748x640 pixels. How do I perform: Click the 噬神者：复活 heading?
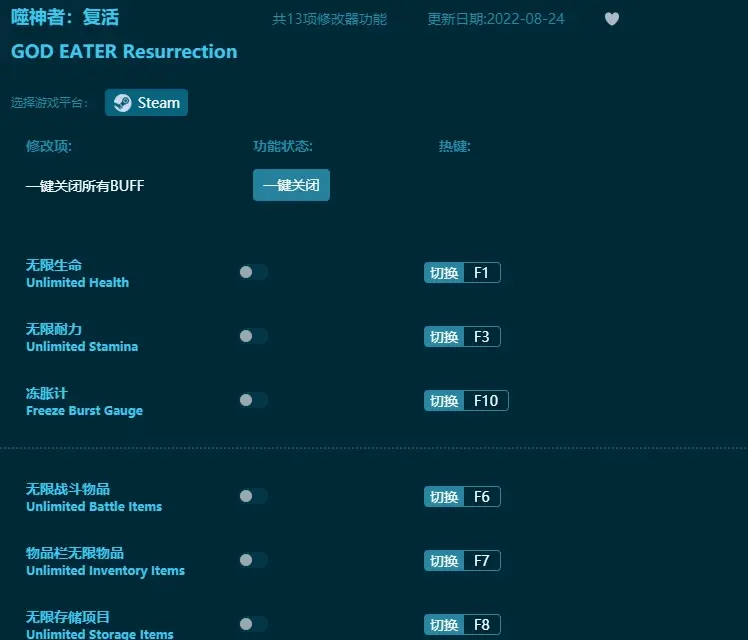tap(65, 18)
